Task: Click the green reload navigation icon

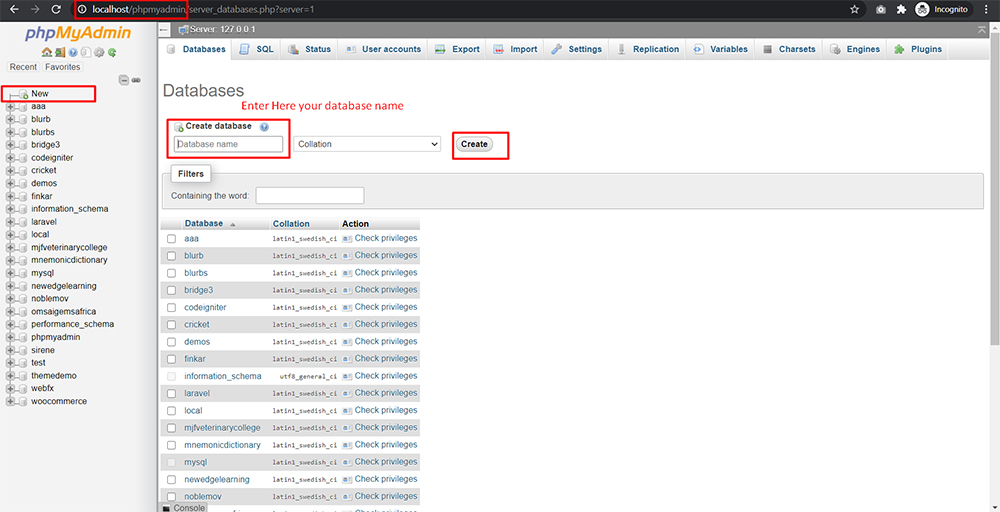Action: pyautogui.click(x=112, y=52)
